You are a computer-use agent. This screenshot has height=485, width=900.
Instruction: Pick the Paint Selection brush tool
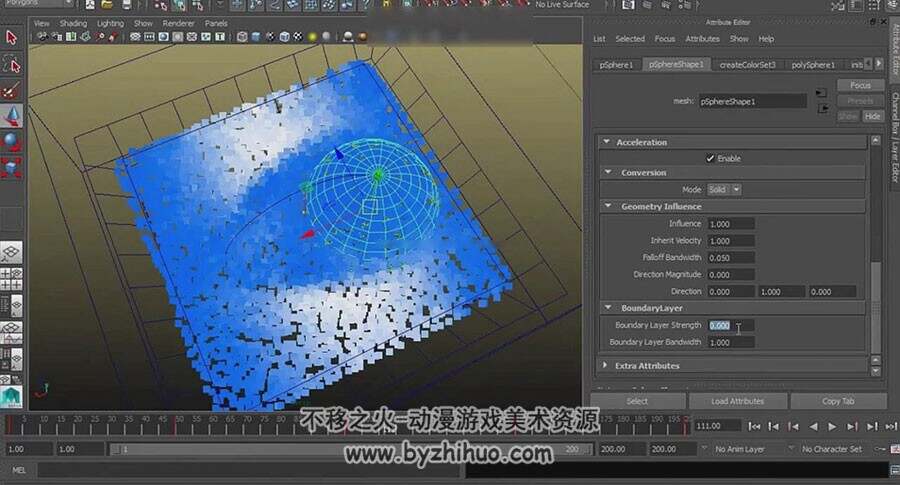11,91
